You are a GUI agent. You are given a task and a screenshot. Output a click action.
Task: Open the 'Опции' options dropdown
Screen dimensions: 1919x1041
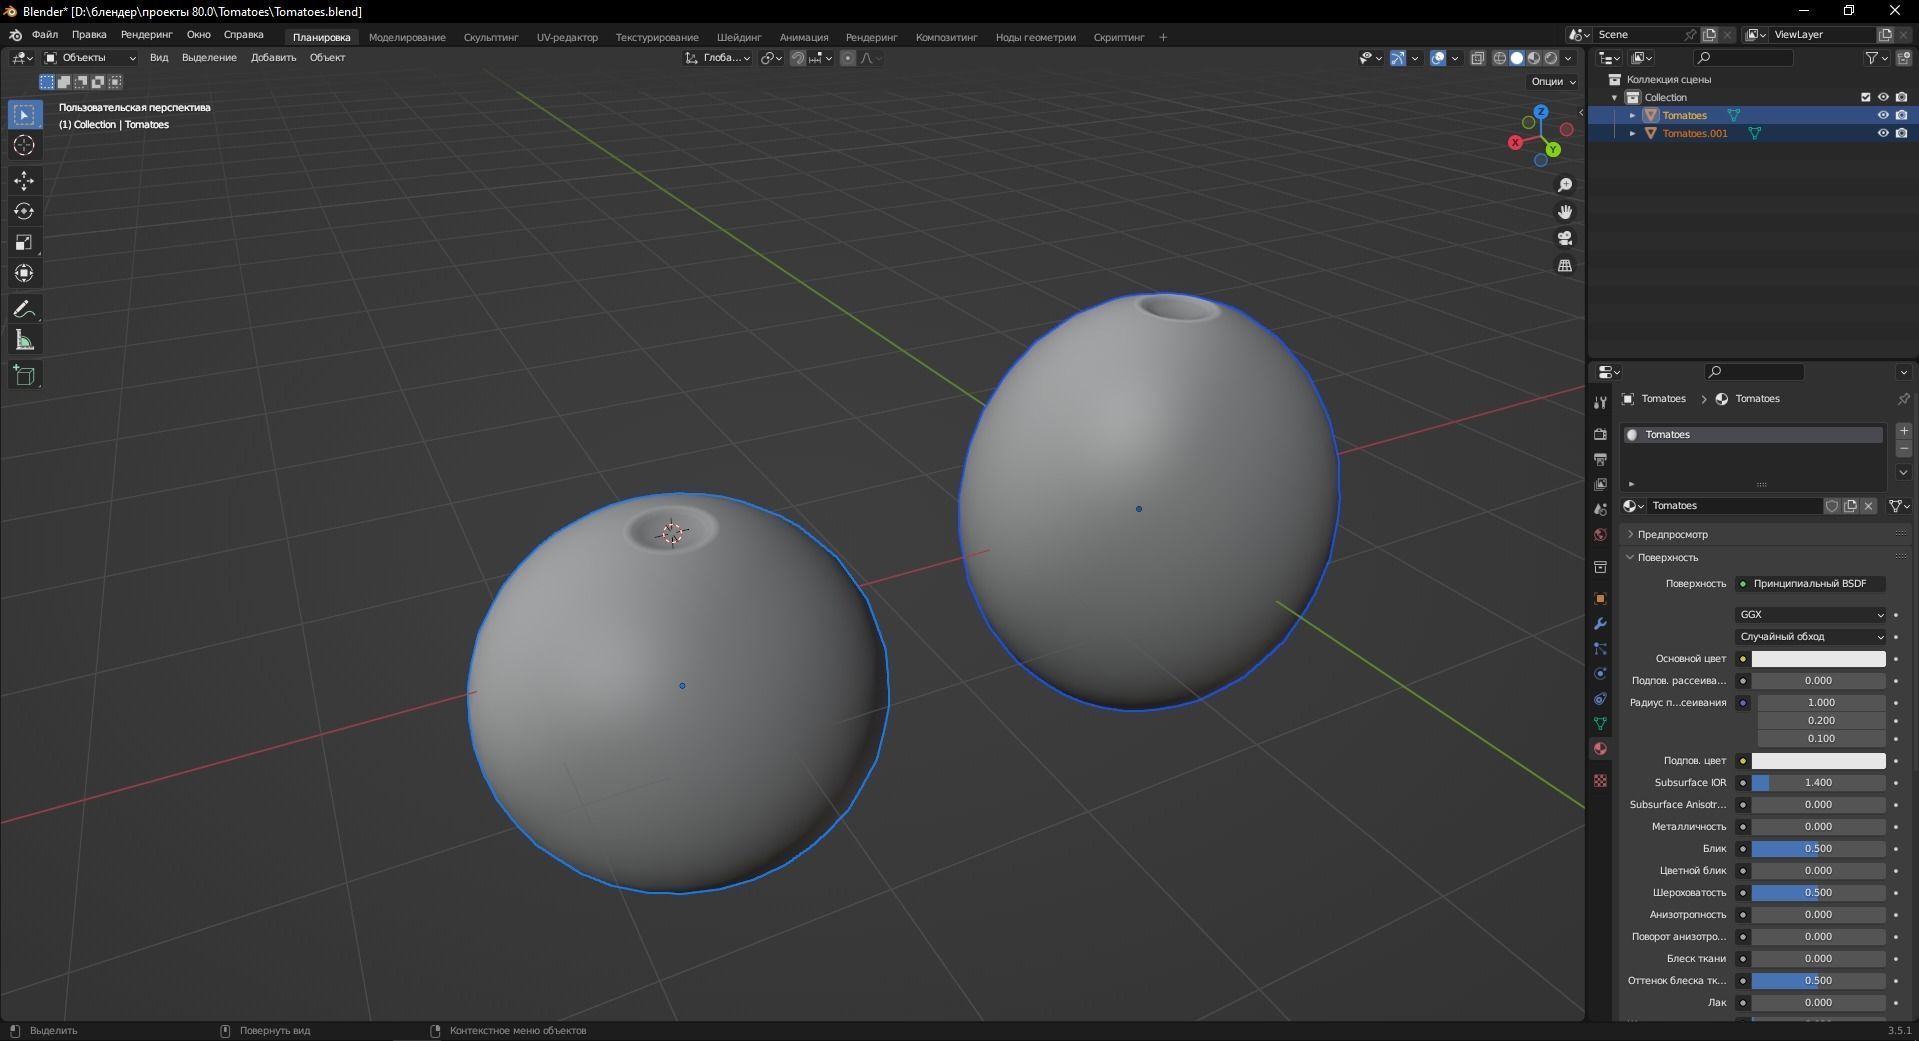tap(1553, 82)
